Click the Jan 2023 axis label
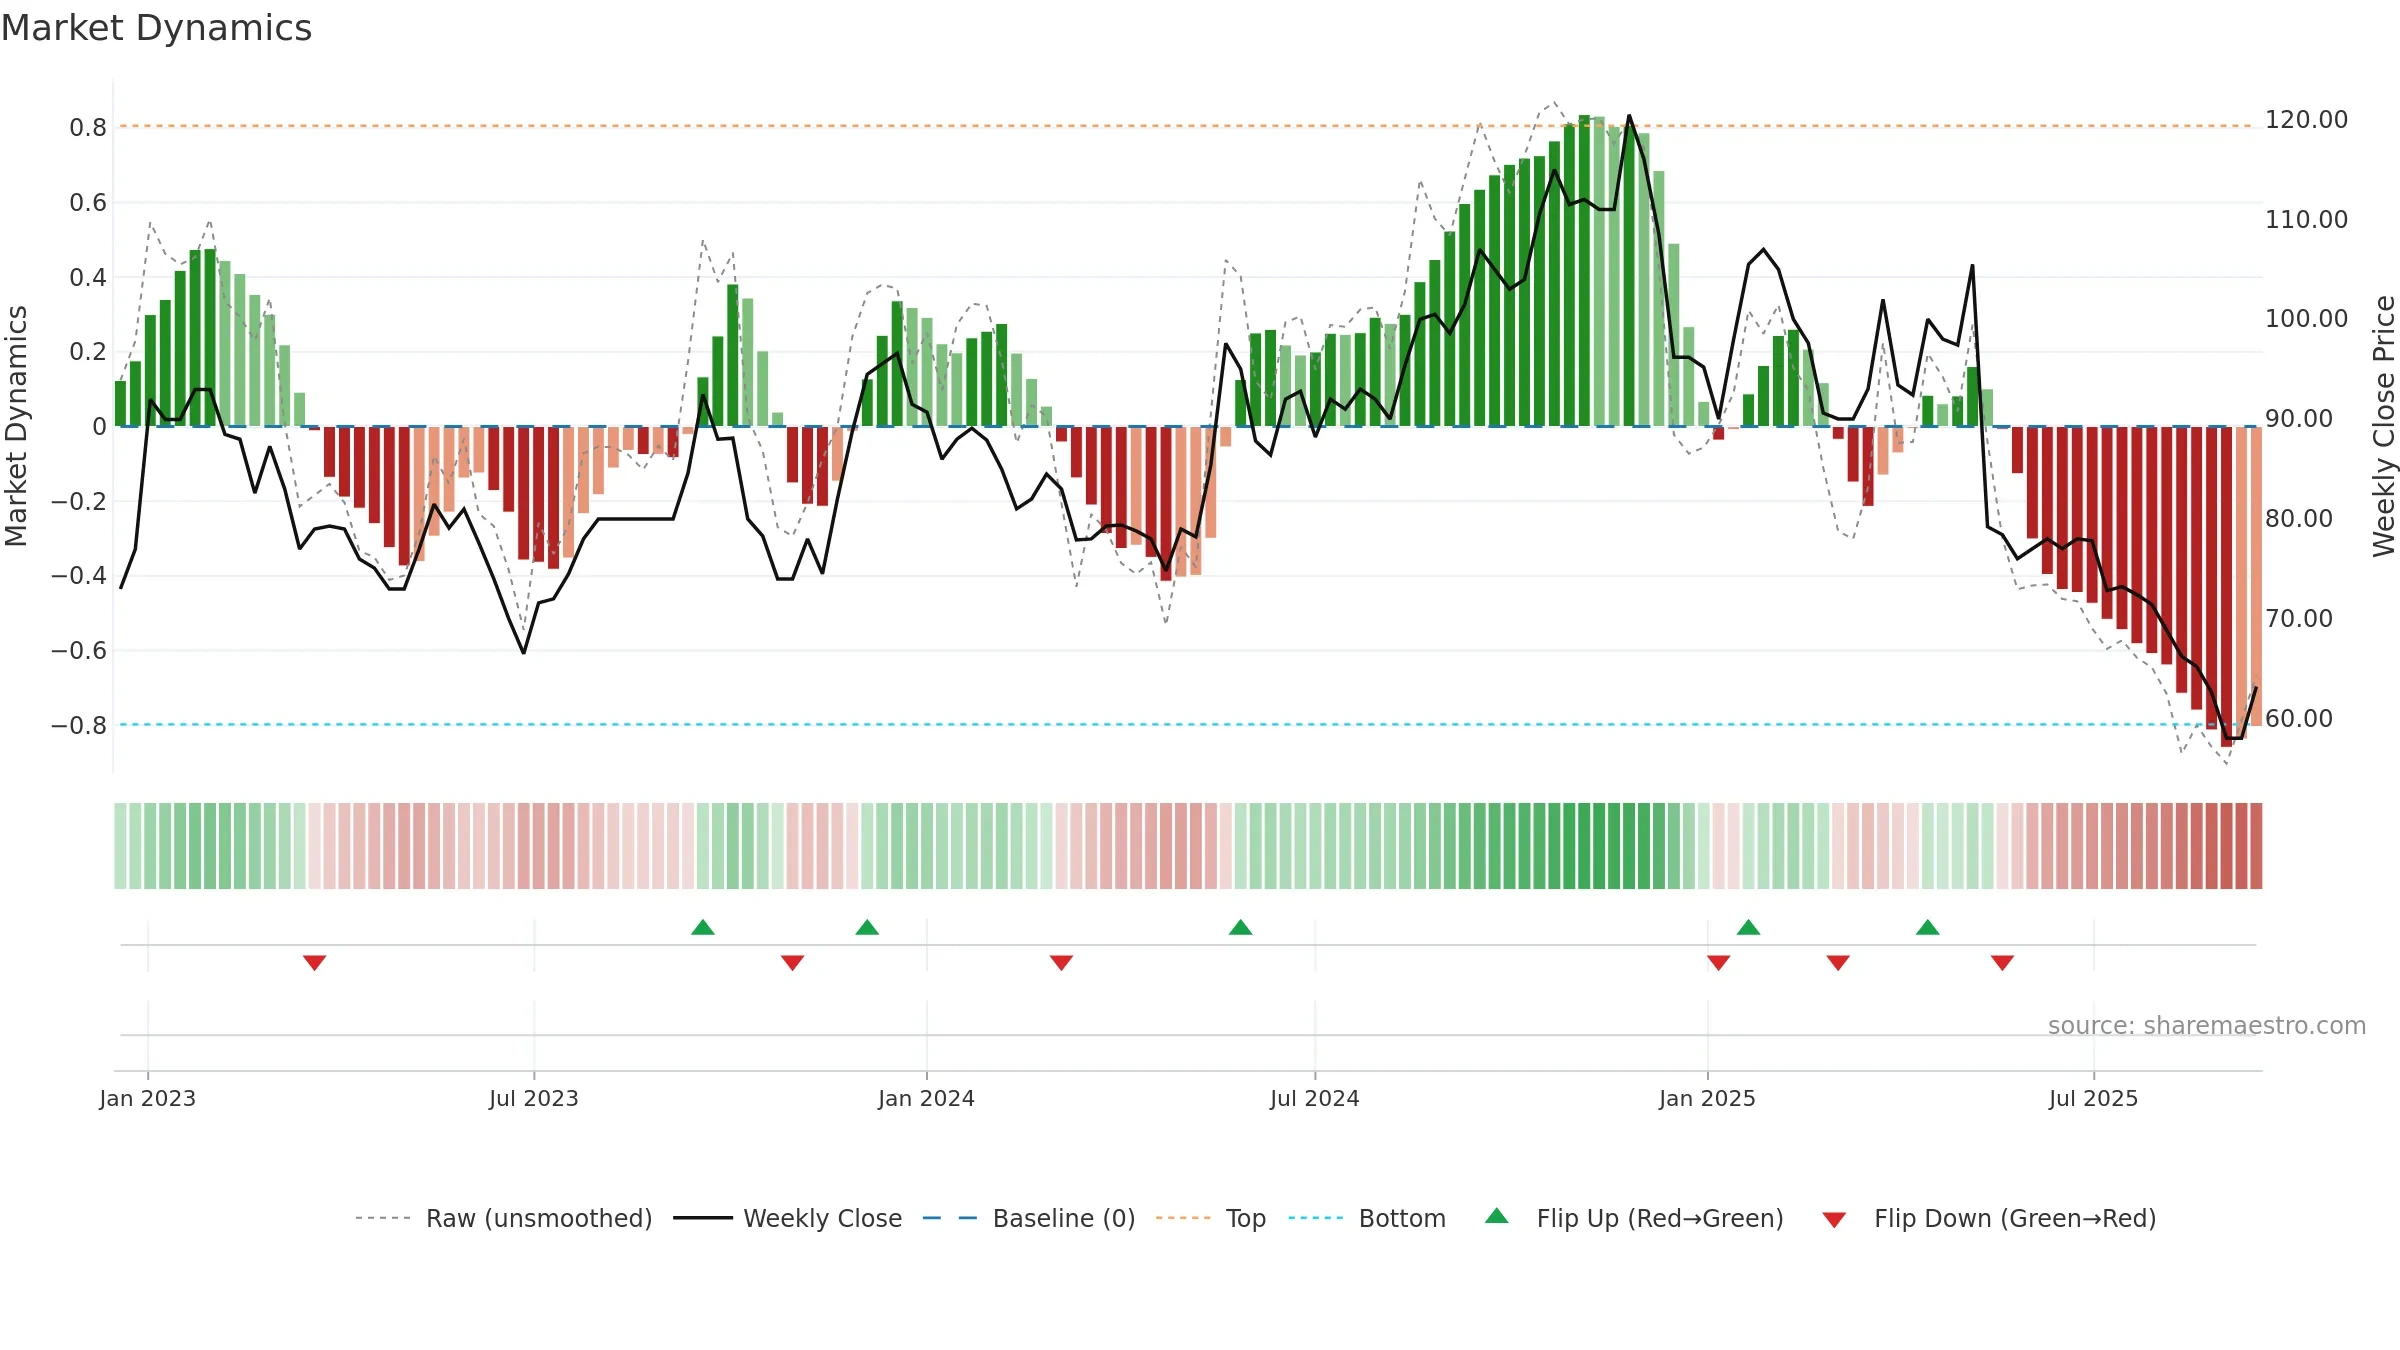 pyautogui.click(x=148, y=1098)
